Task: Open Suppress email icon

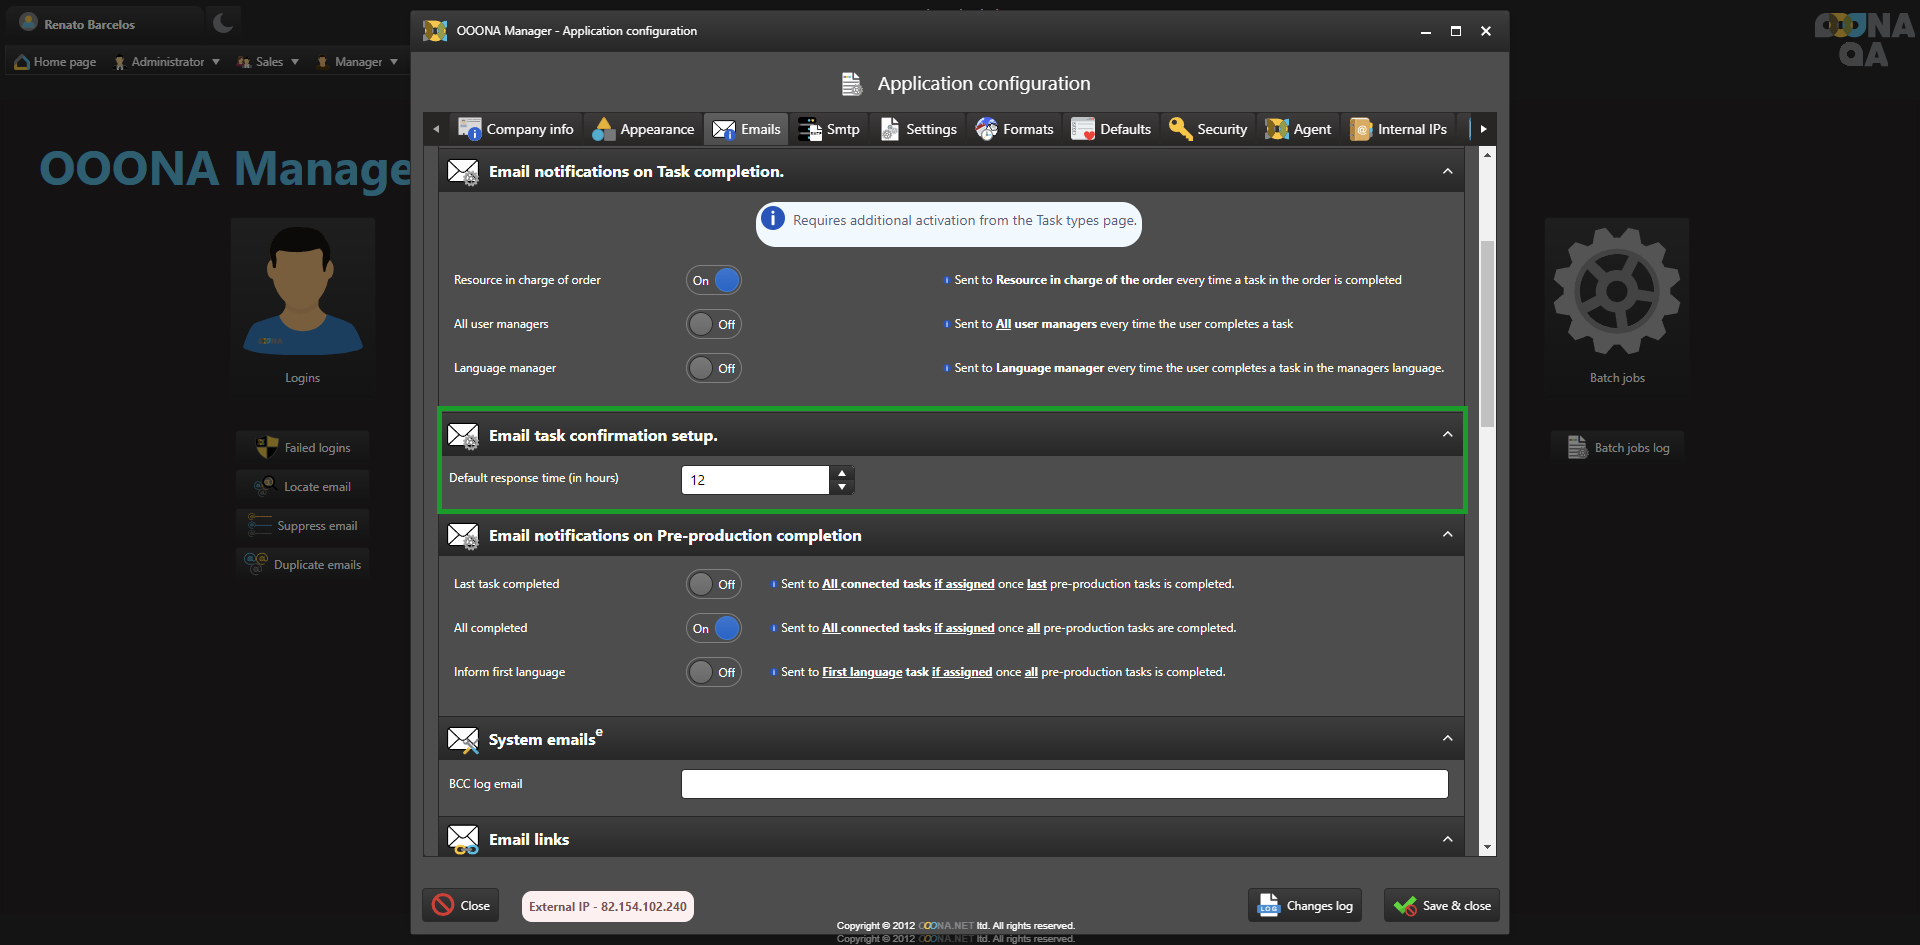Action: coord(260,526)
